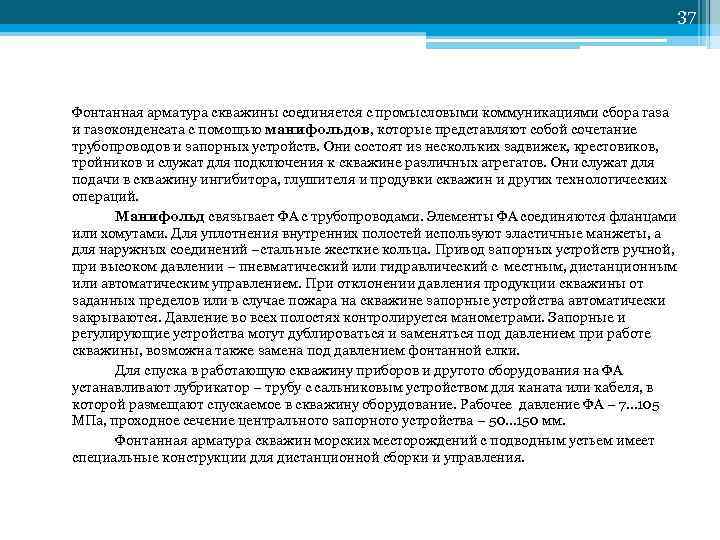
Task: Click the line beginning "тройников и служат для подключения"
Action: click(x=363, y=163)
